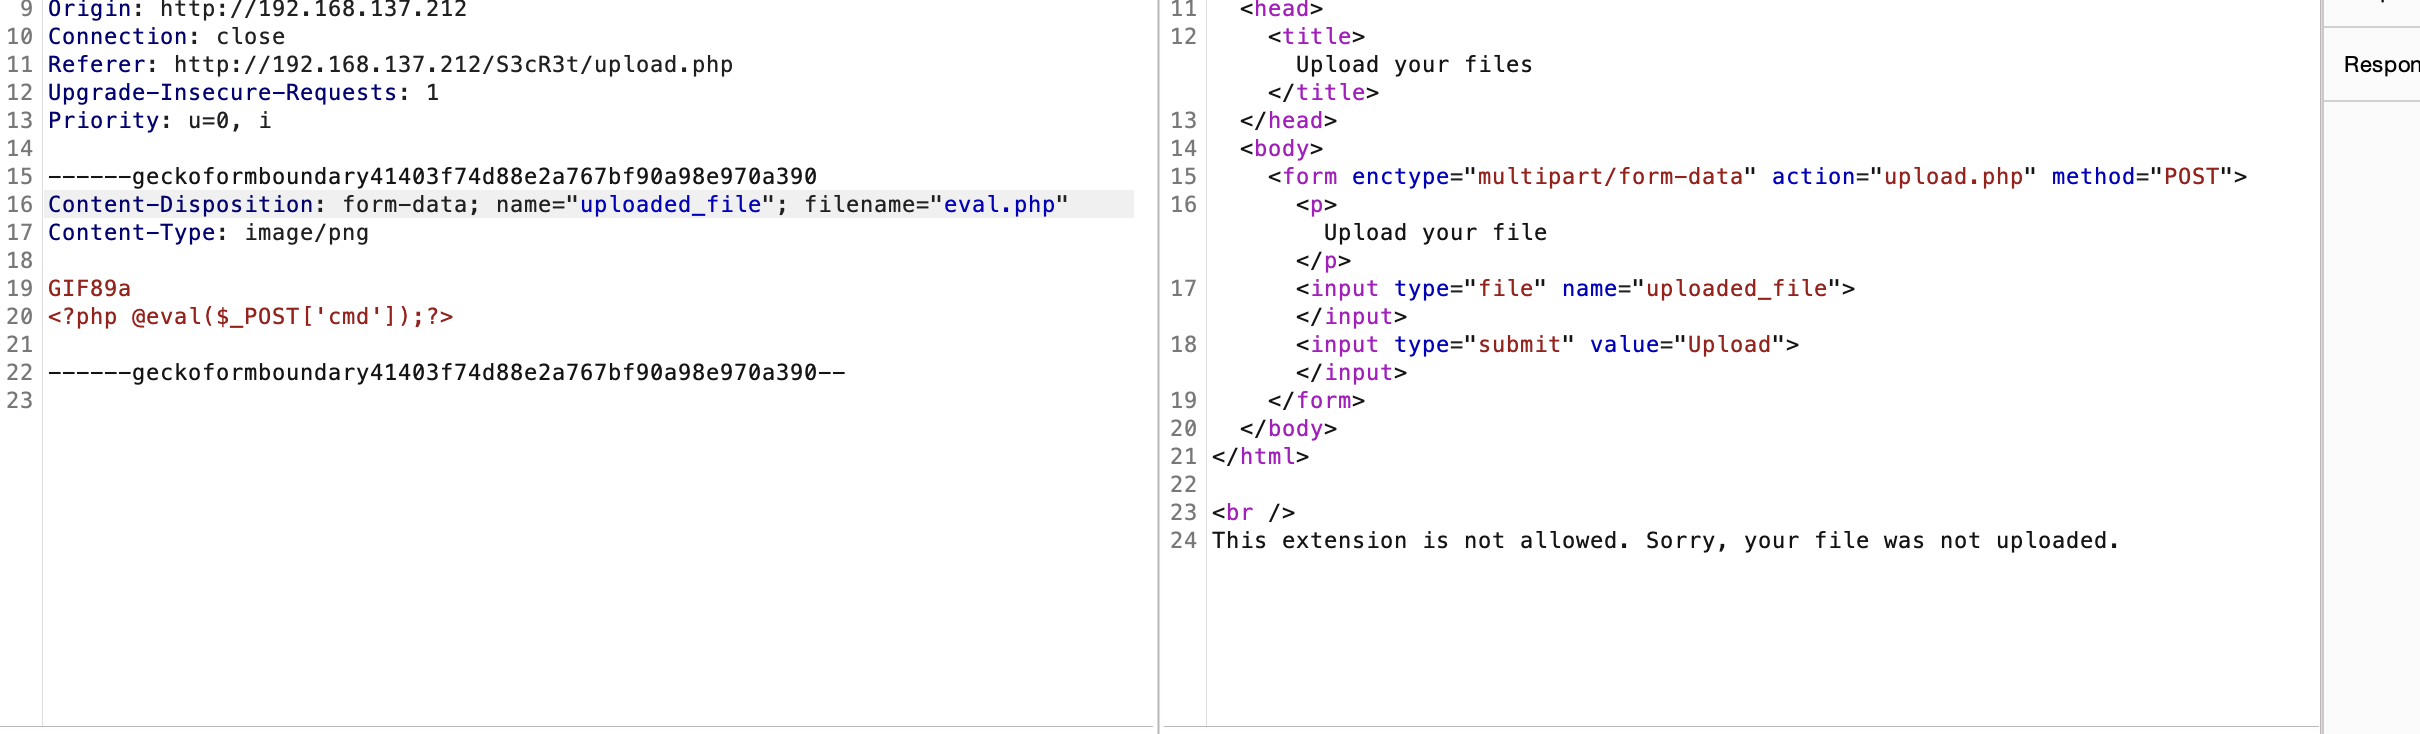Click the input type value 'file'

[1505, 289]
